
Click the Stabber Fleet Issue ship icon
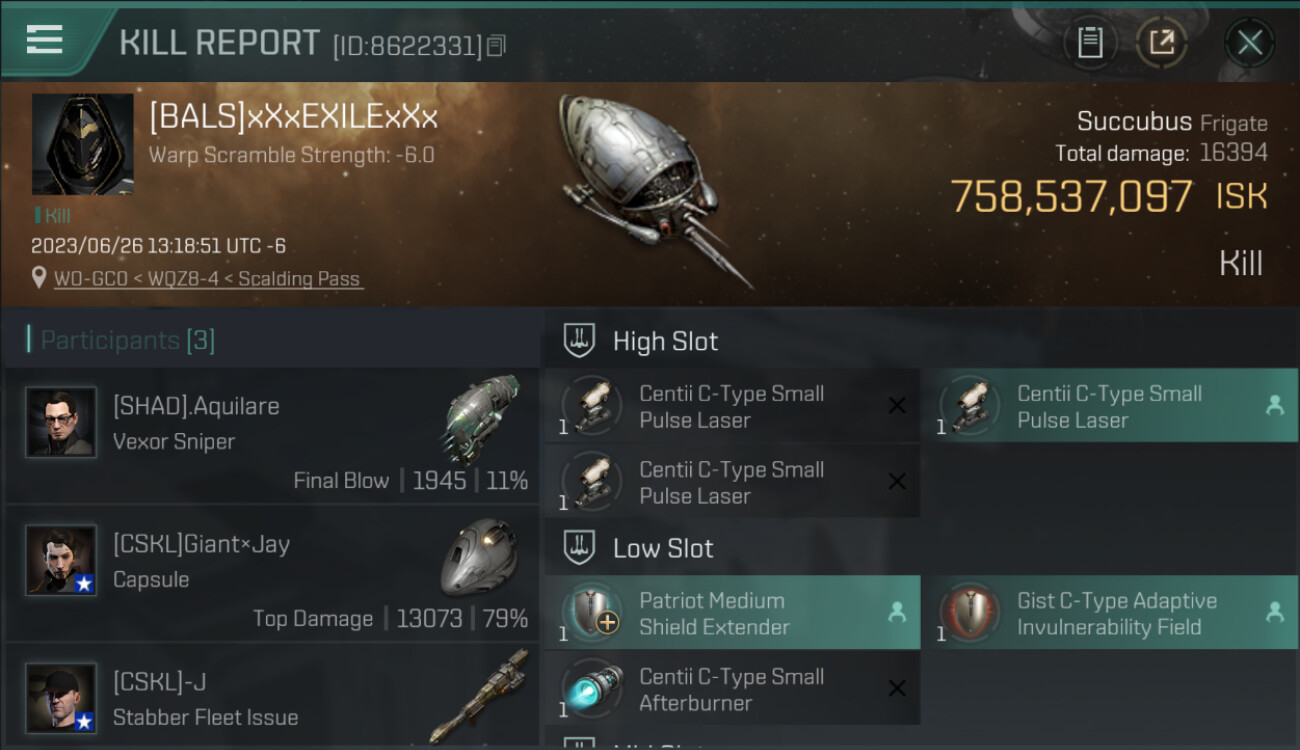click(481, 695)
